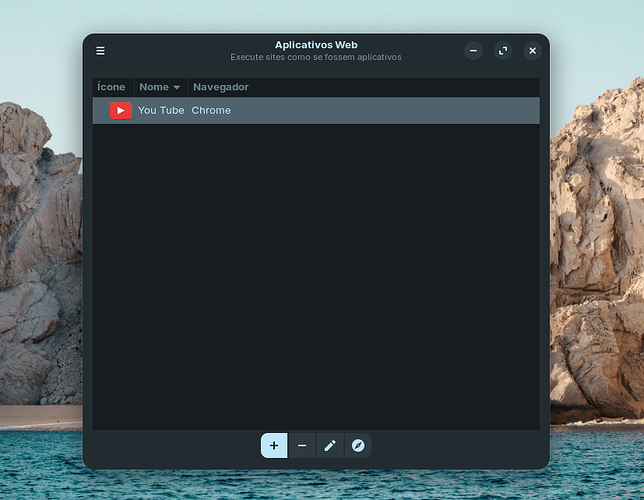The image size is (644, 500).
Task: Toggle the sort arrow next to Nome
Action: click(177, 88)
